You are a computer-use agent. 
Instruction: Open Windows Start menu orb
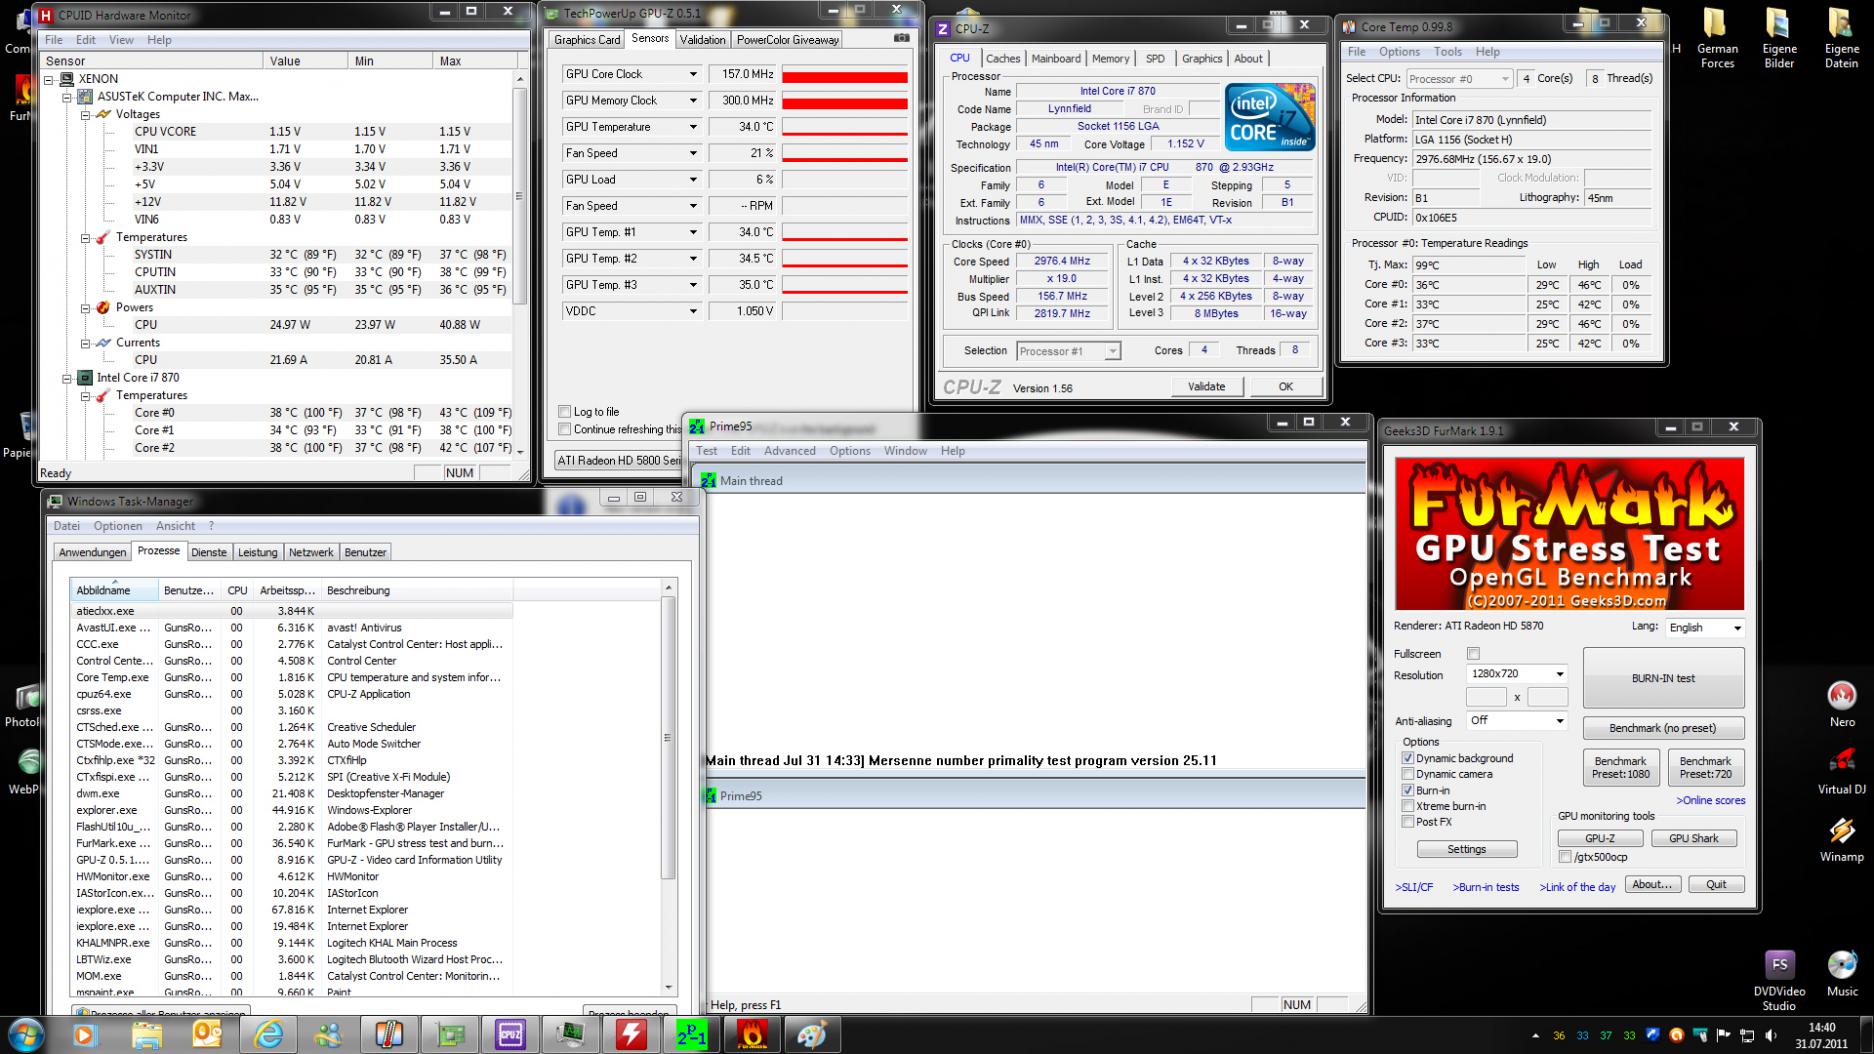click(x=27, y=1034)
